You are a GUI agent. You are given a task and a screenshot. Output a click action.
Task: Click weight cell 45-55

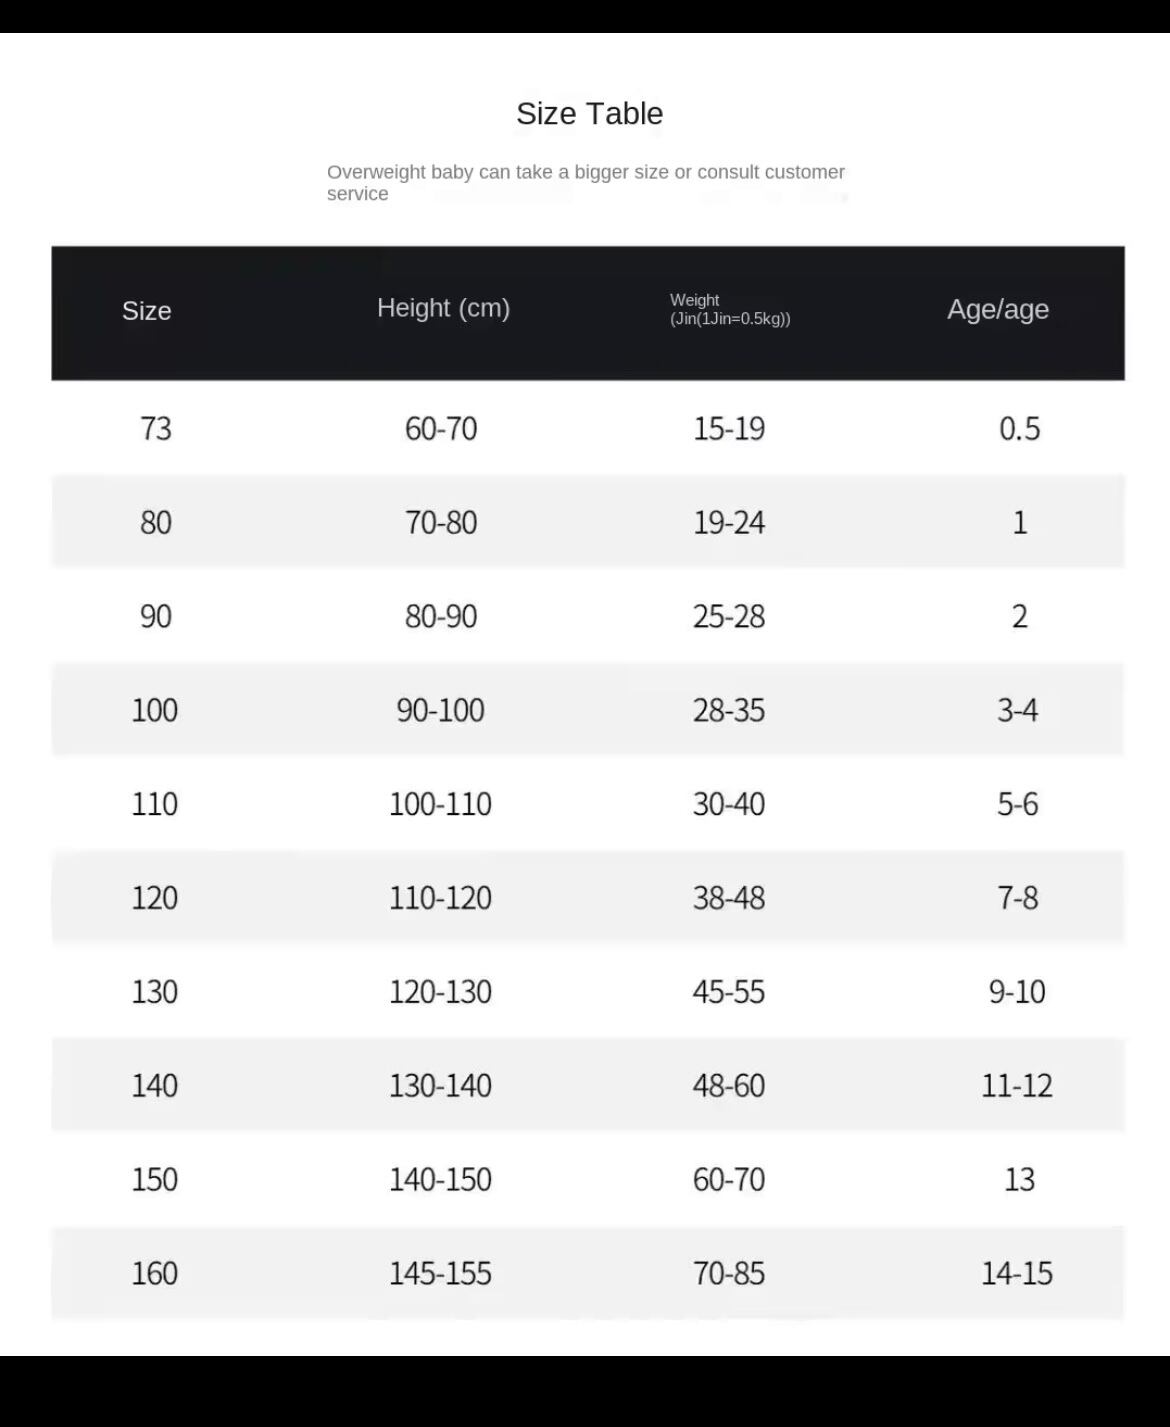[729, 992]
